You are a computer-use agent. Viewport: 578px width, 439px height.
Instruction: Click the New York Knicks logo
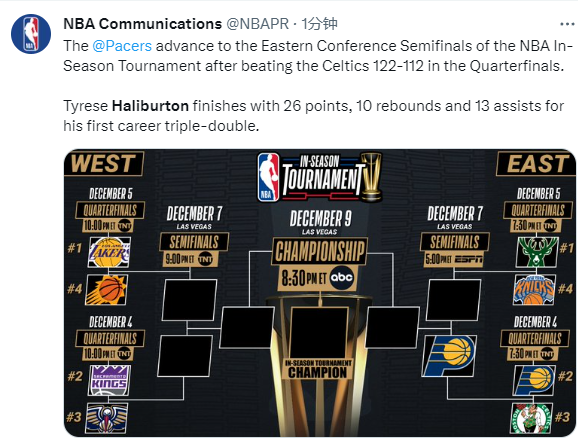coord(534,290)
